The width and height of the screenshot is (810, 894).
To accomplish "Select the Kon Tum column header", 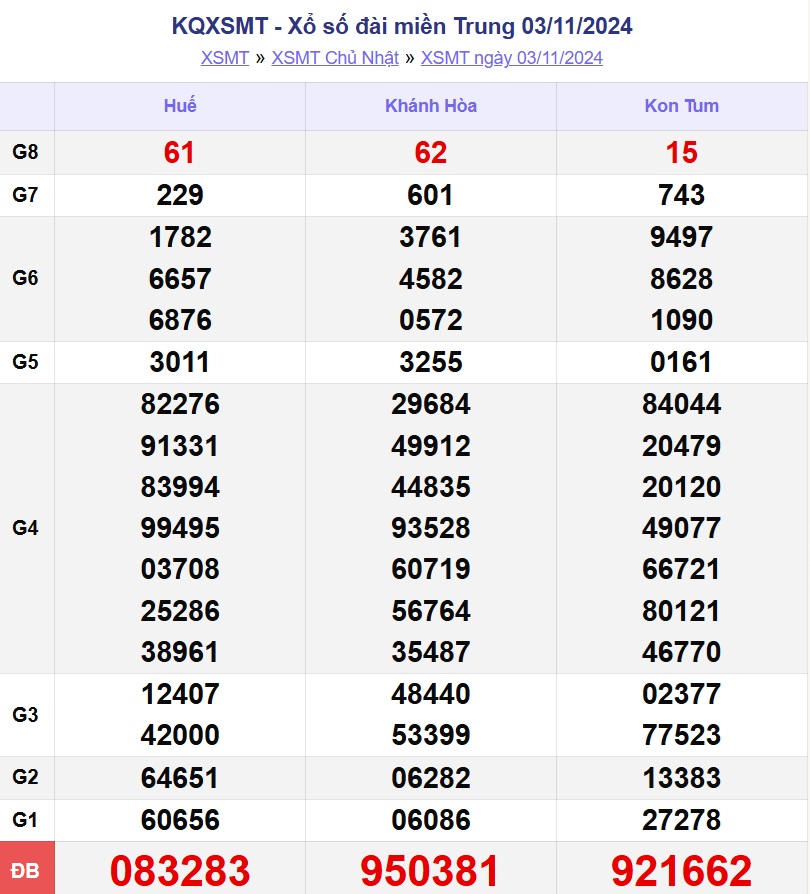I will tap(681, 106).
